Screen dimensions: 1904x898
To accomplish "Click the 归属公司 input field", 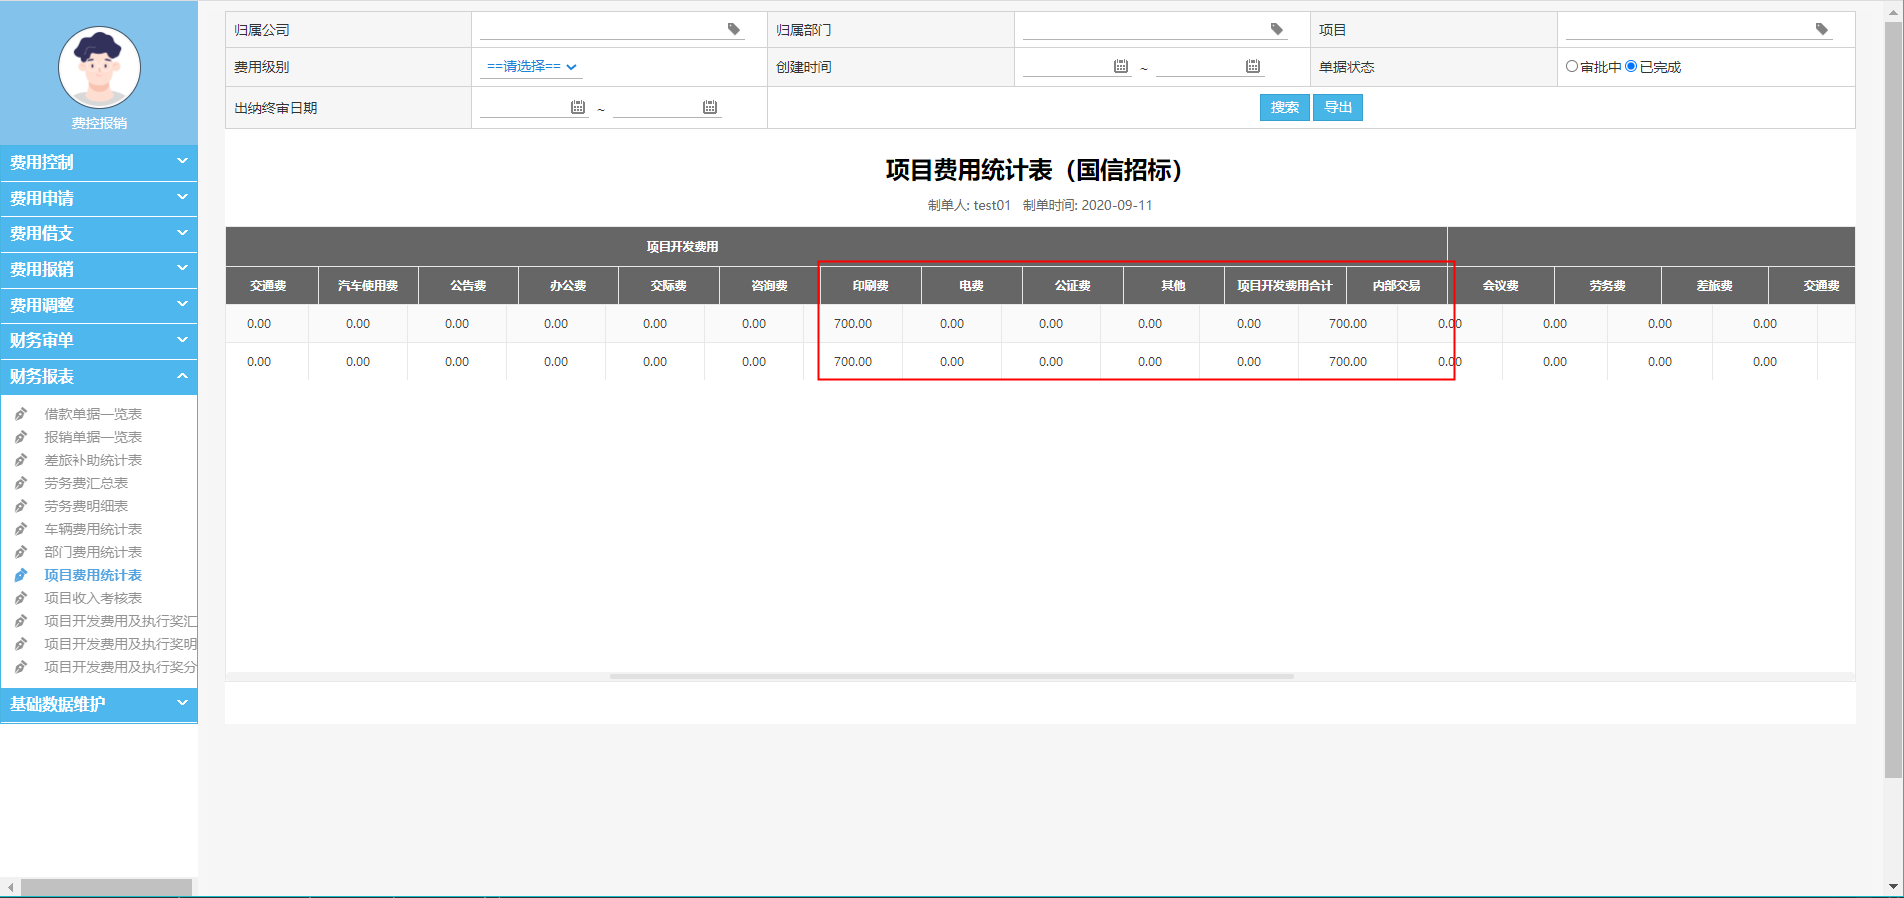I will (612, 29).
